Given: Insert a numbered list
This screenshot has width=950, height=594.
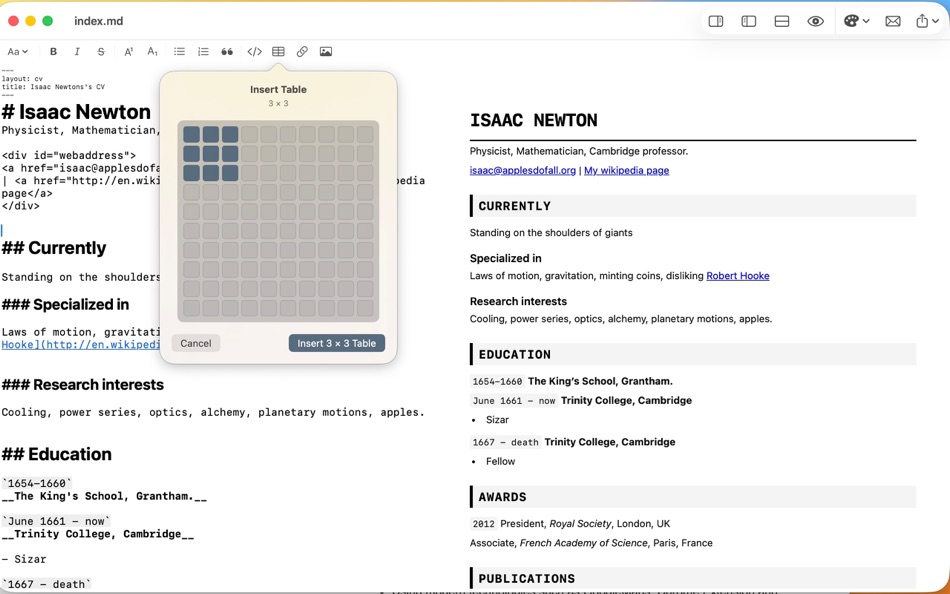Looking at the screenshot, I should (203, 52).
